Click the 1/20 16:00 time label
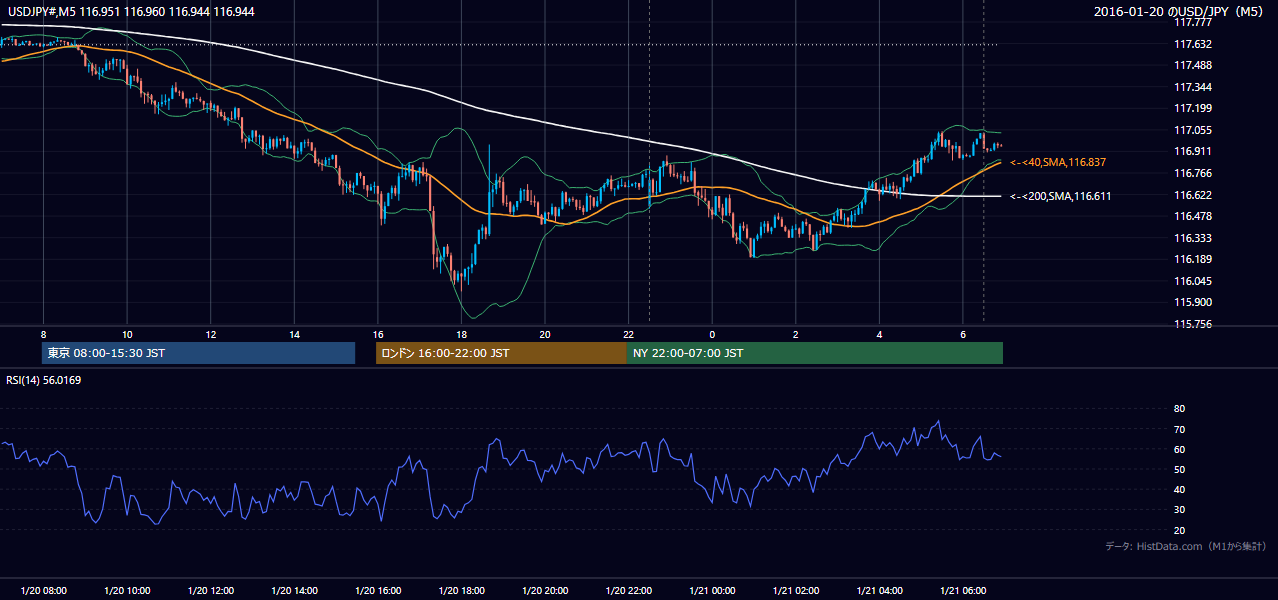This screenshot has height=600, width=1278. (377, 591)
